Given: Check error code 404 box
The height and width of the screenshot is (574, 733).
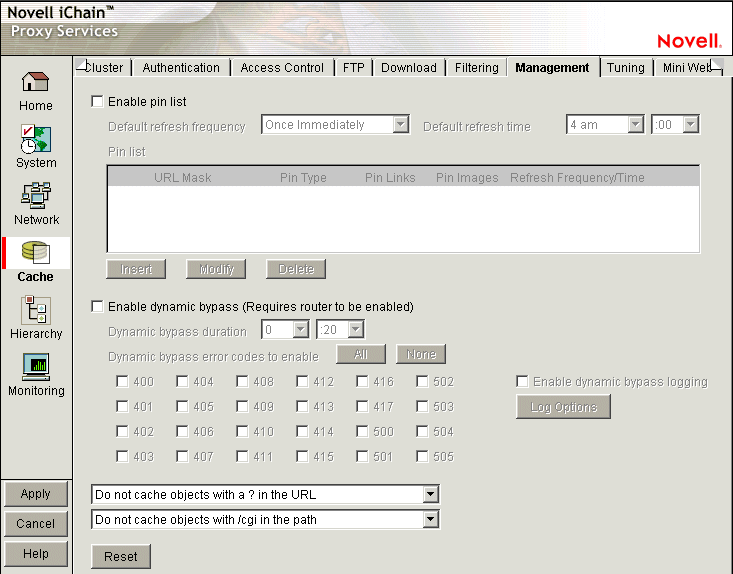Looking at the screenshot, I should coord(182,381).
